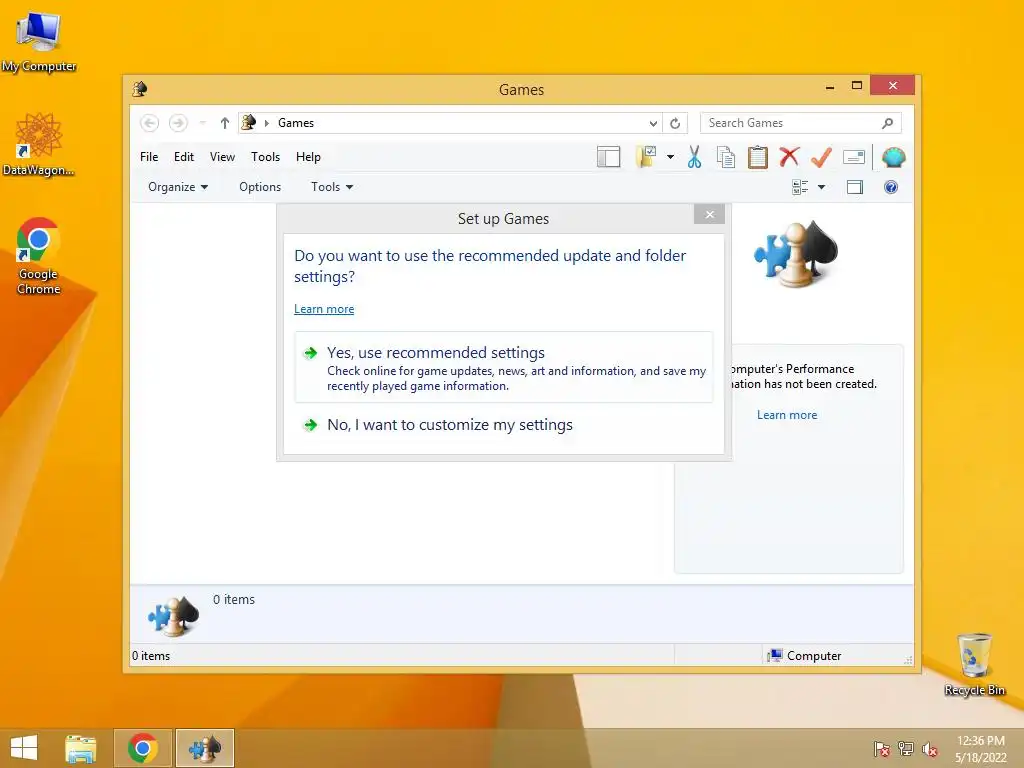Screen dimensions: 1024x768
Task: Open the network tray icon
Action: coord(905,748)
